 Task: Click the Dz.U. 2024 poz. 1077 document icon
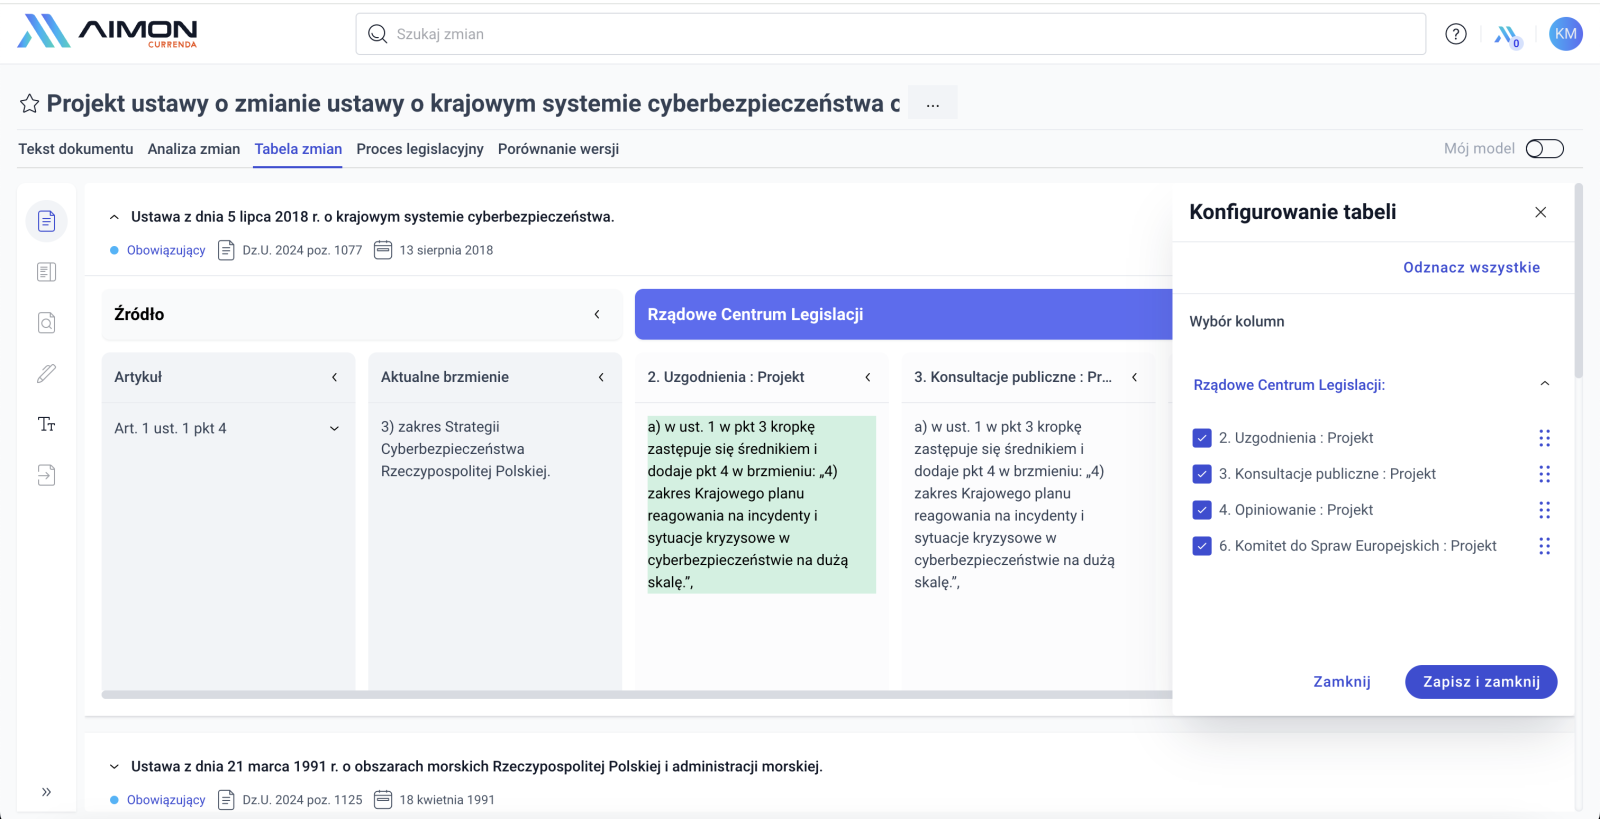[x=226, y=250]
